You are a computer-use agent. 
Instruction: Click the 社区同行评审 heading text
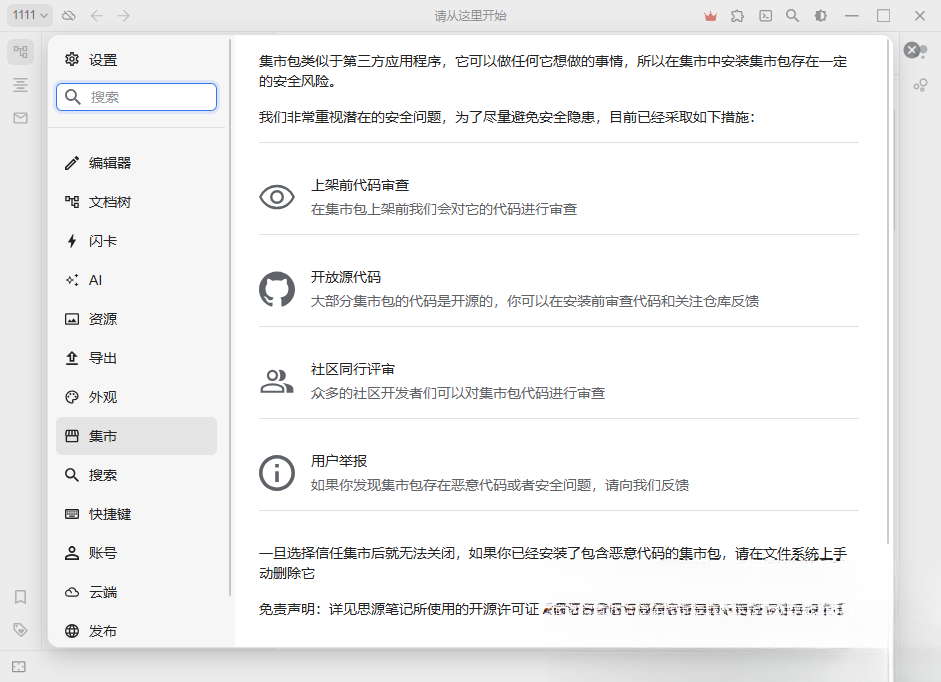353,369
